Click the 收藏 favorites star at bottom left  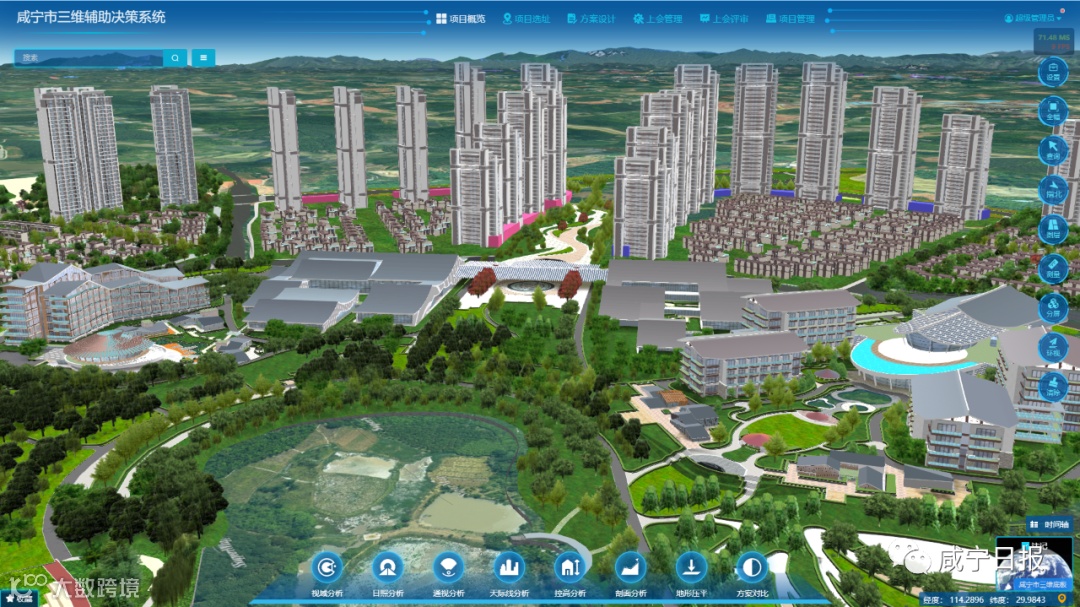pyautogui.click(x=19, y=599)
